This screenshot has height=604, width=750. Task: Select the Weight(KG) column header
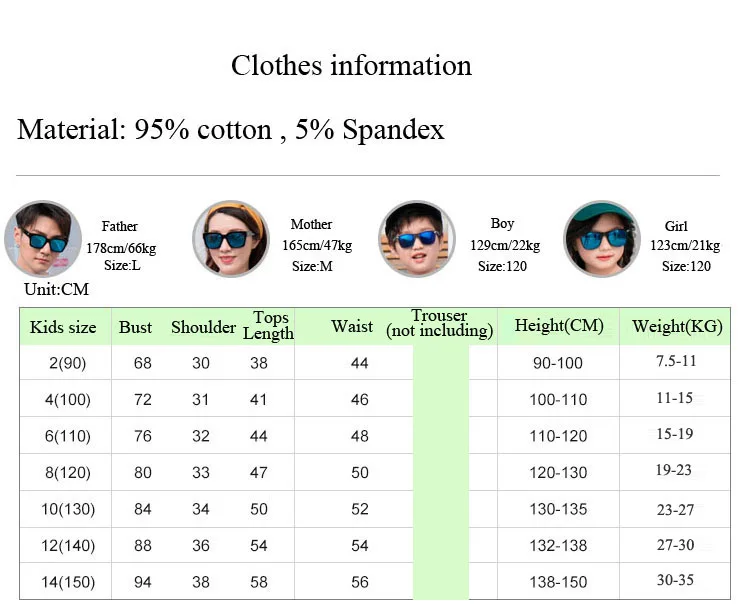[677, 326]
